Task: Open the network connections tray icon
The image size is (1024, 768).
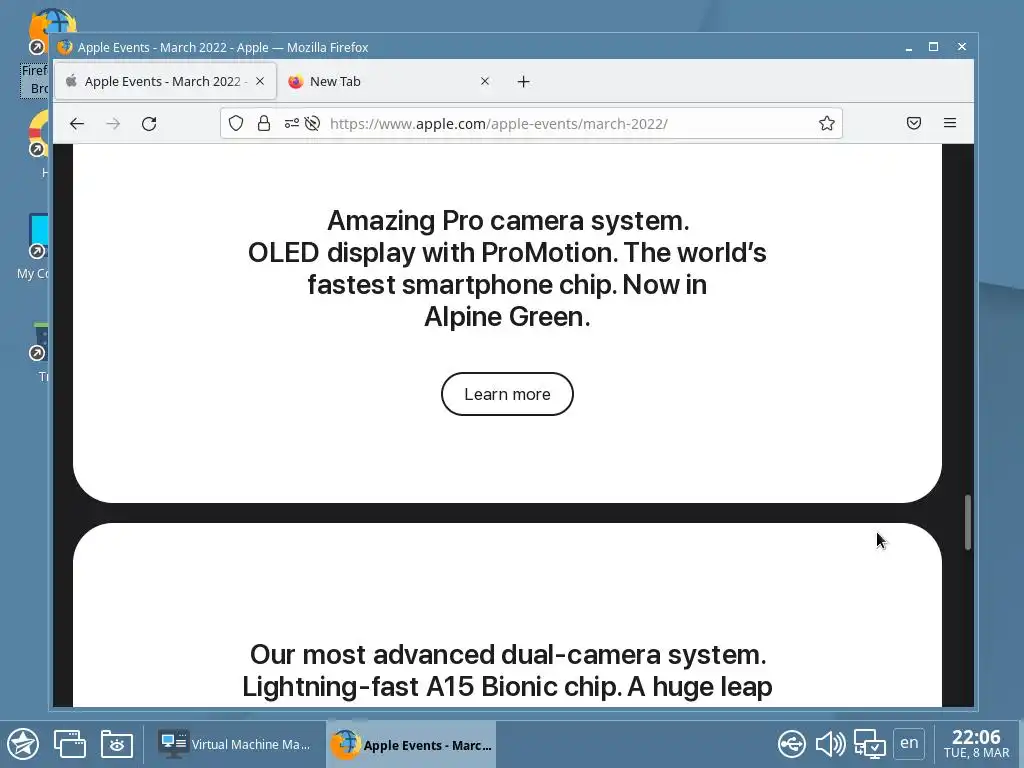Action: coord(869,744)
